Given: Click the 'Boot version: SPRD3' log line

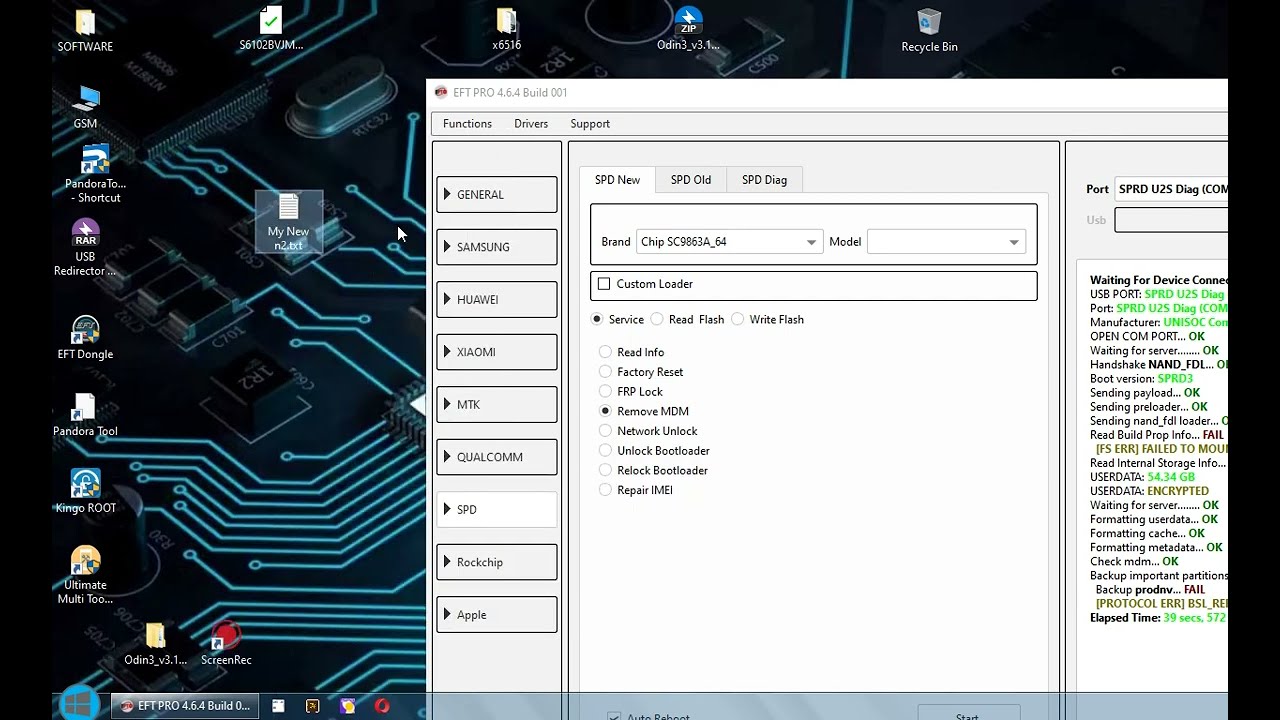Looking at the screenshot, I should [x=1141, y=379].
